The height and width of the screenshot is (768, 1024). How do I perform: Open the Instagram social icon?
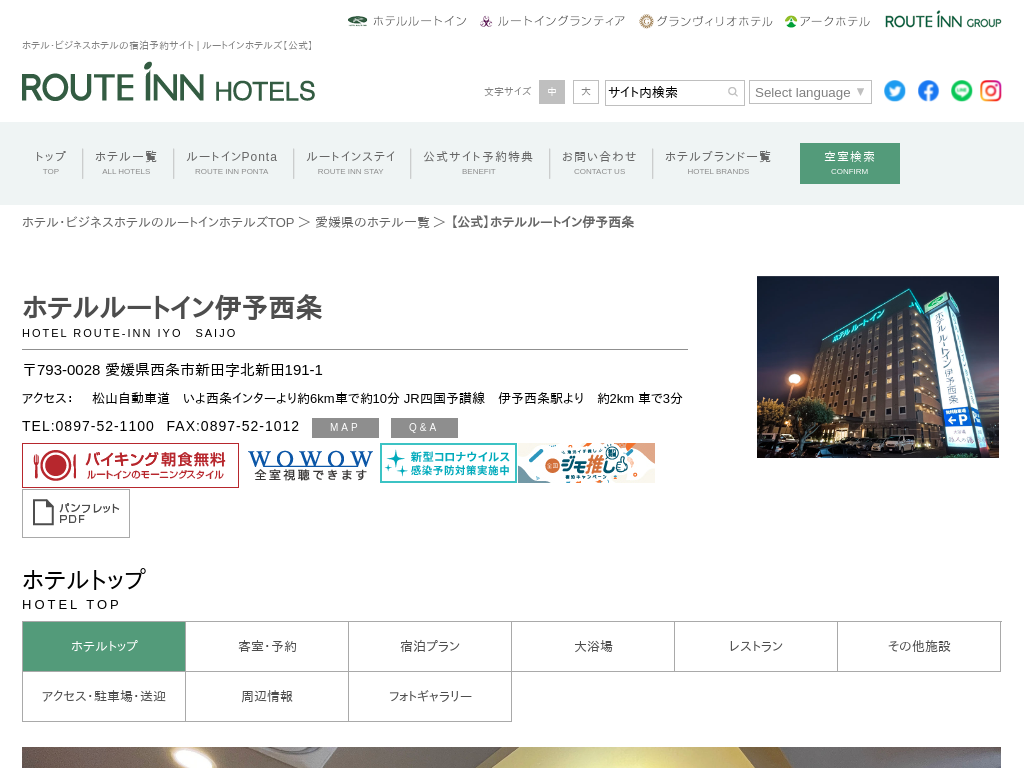pyautogui.click(x=991, y=91)
